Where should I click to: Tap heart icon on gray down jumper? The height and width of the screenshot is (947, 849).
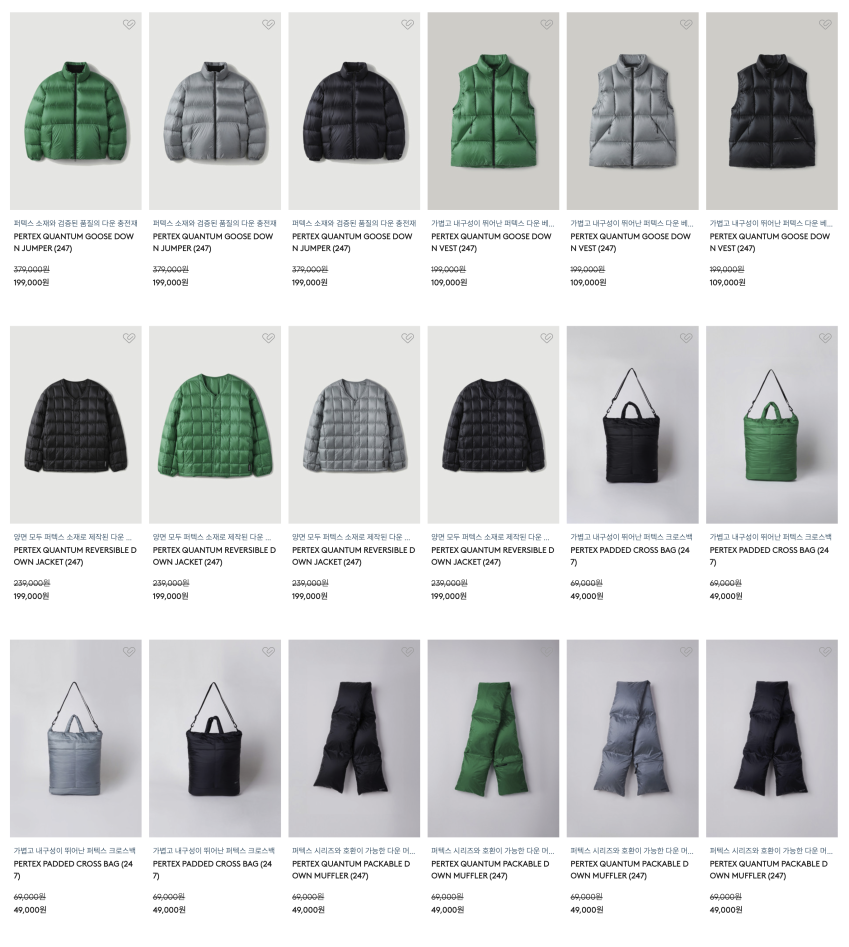click(268, 25)
